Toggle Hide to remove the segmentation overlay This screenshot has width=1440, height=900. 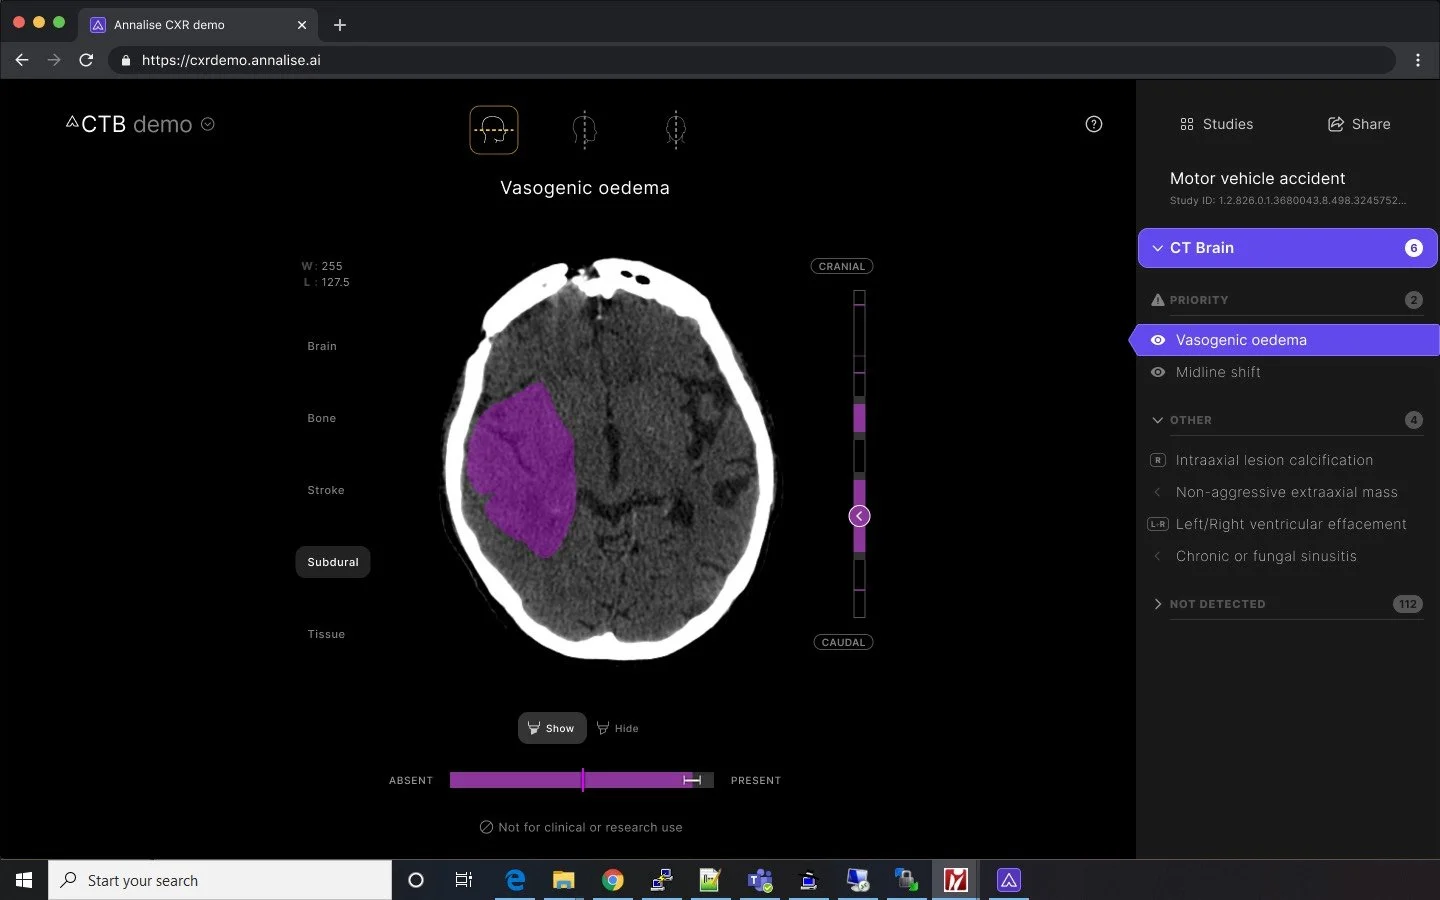pos(617,728)
